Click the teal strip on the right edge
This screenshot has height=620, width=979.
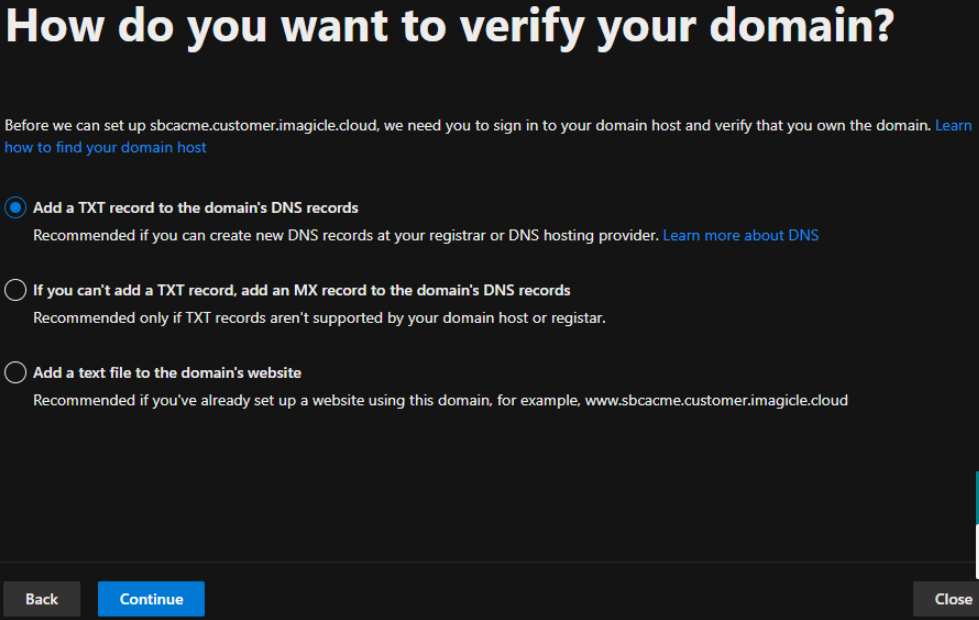[976, 497]
